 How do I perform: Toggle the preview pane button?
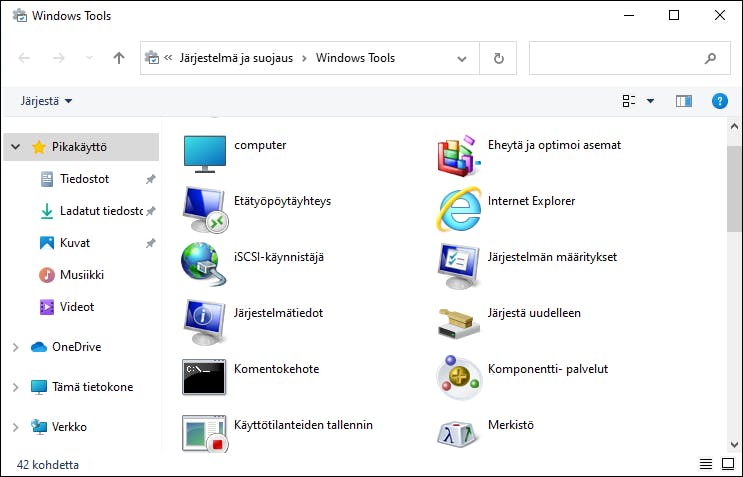click(x=683, y=101)
